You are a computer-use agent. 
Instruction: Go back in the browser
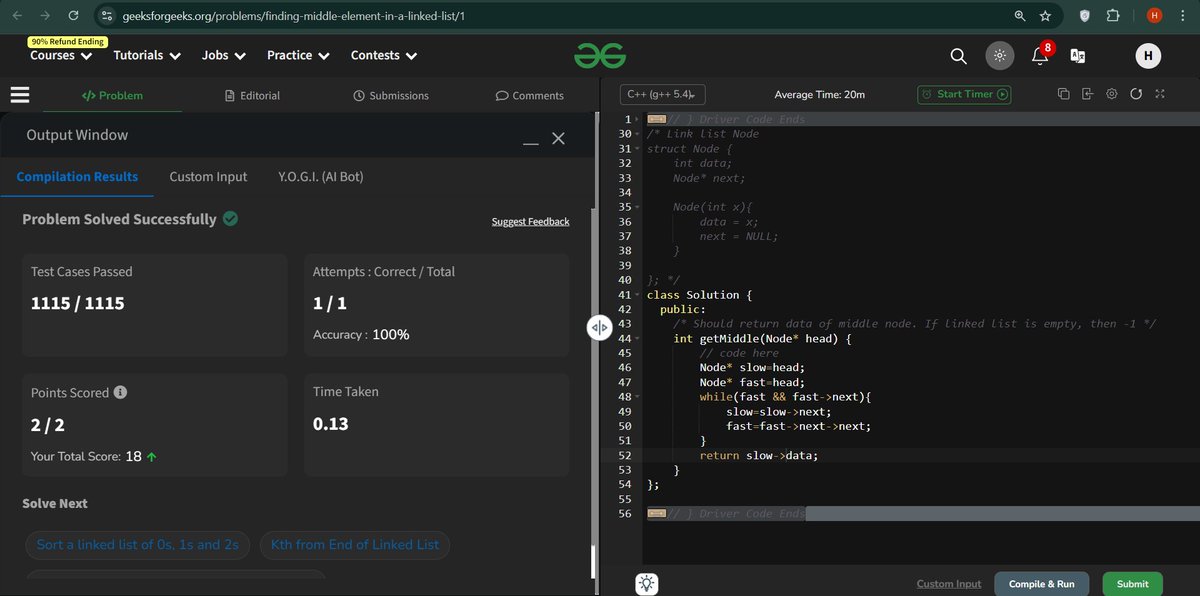tap(17, 16)
